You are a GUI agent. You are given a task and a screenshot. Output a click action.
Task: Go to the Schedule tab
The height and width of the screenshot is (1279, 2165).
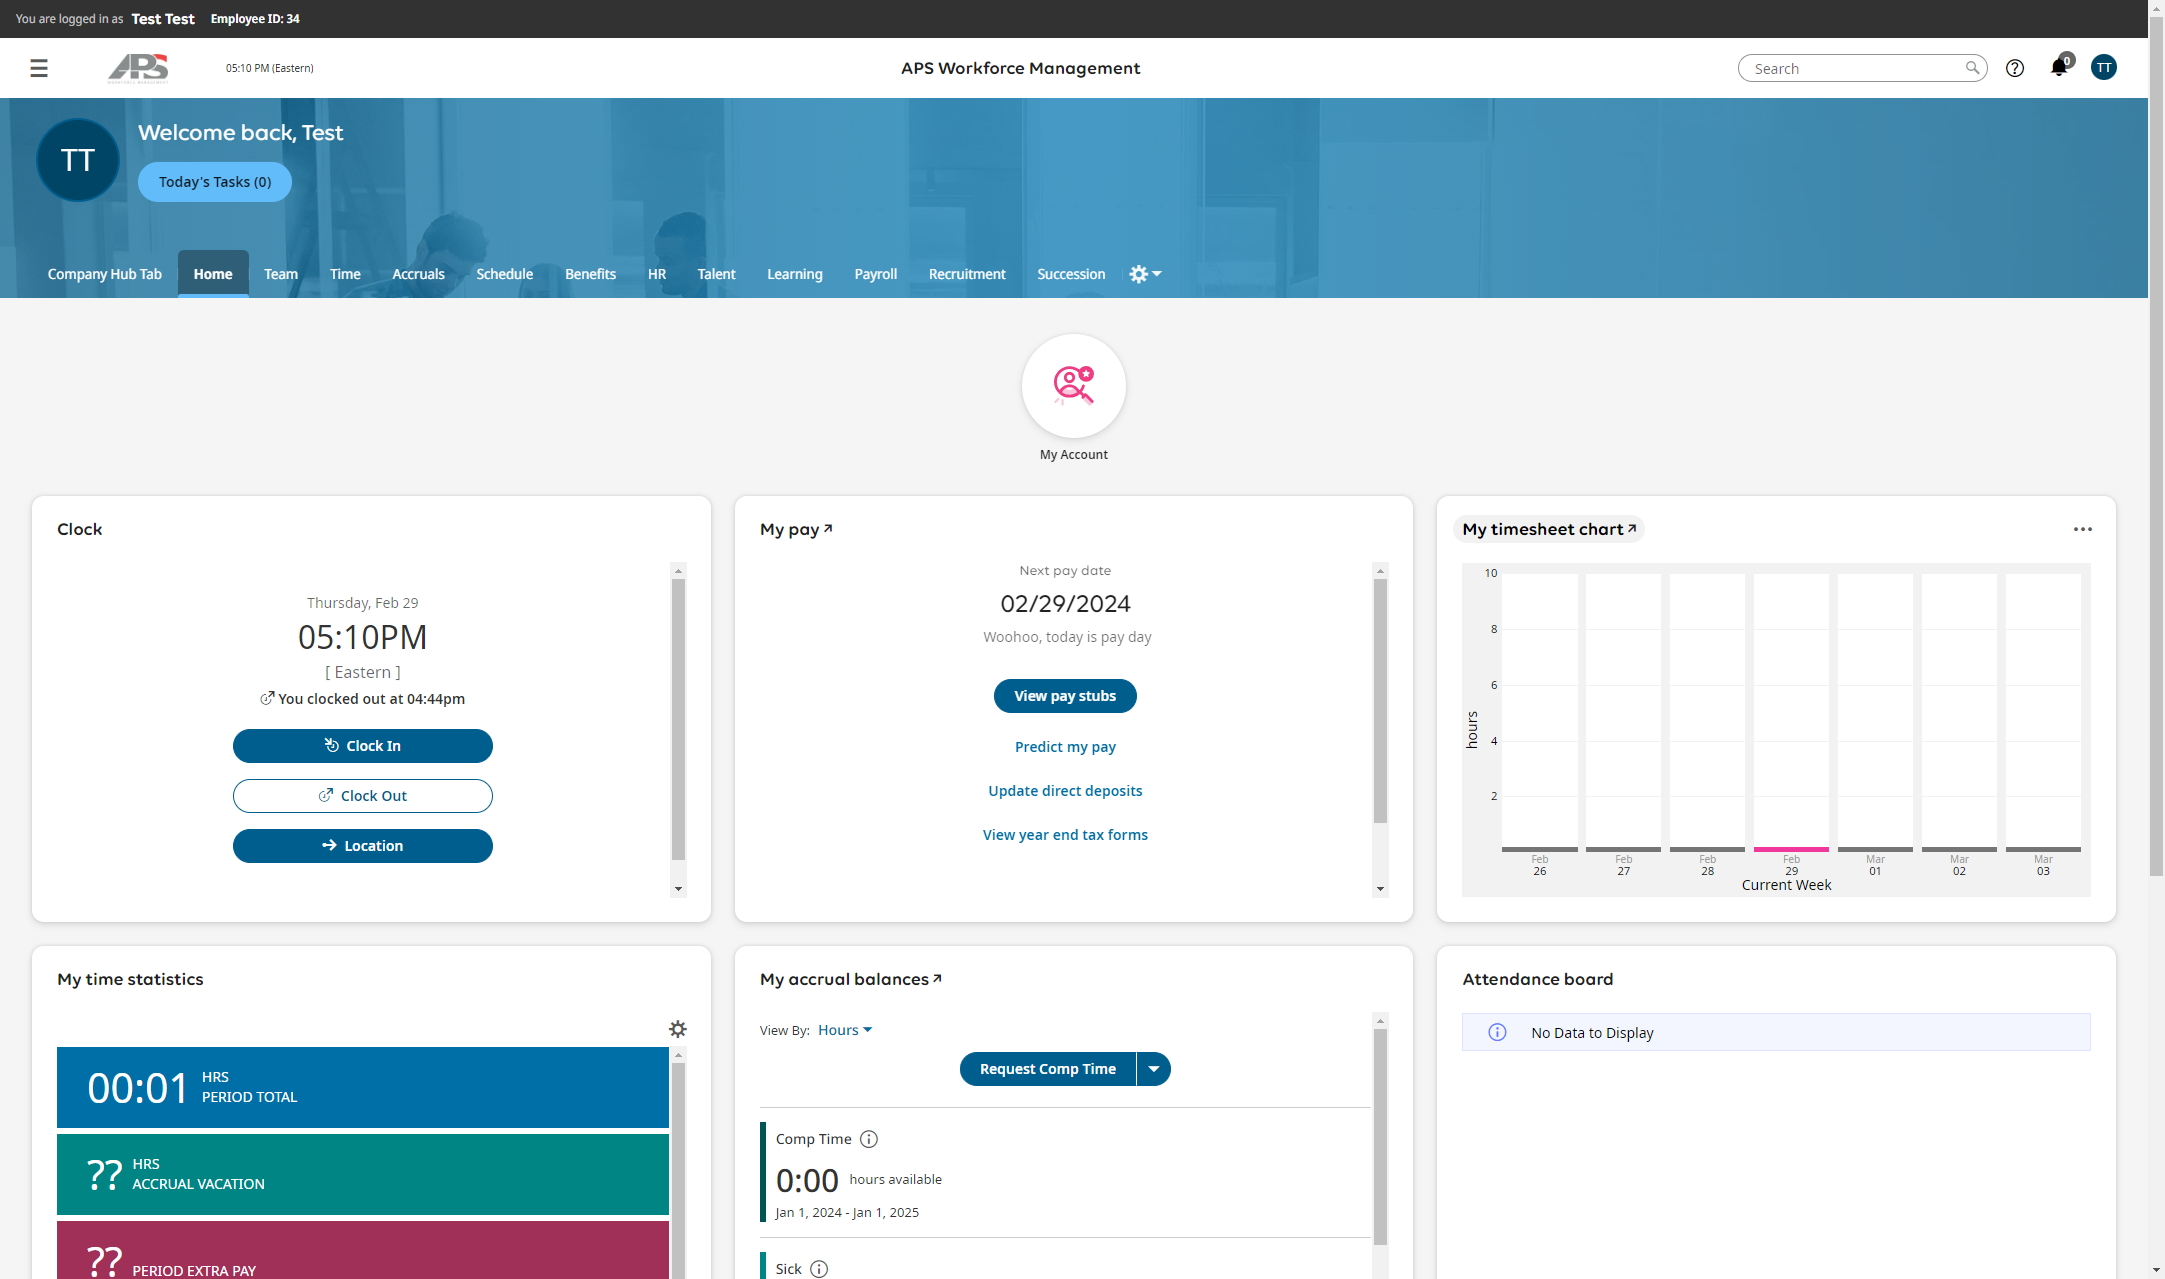(505, 274)
